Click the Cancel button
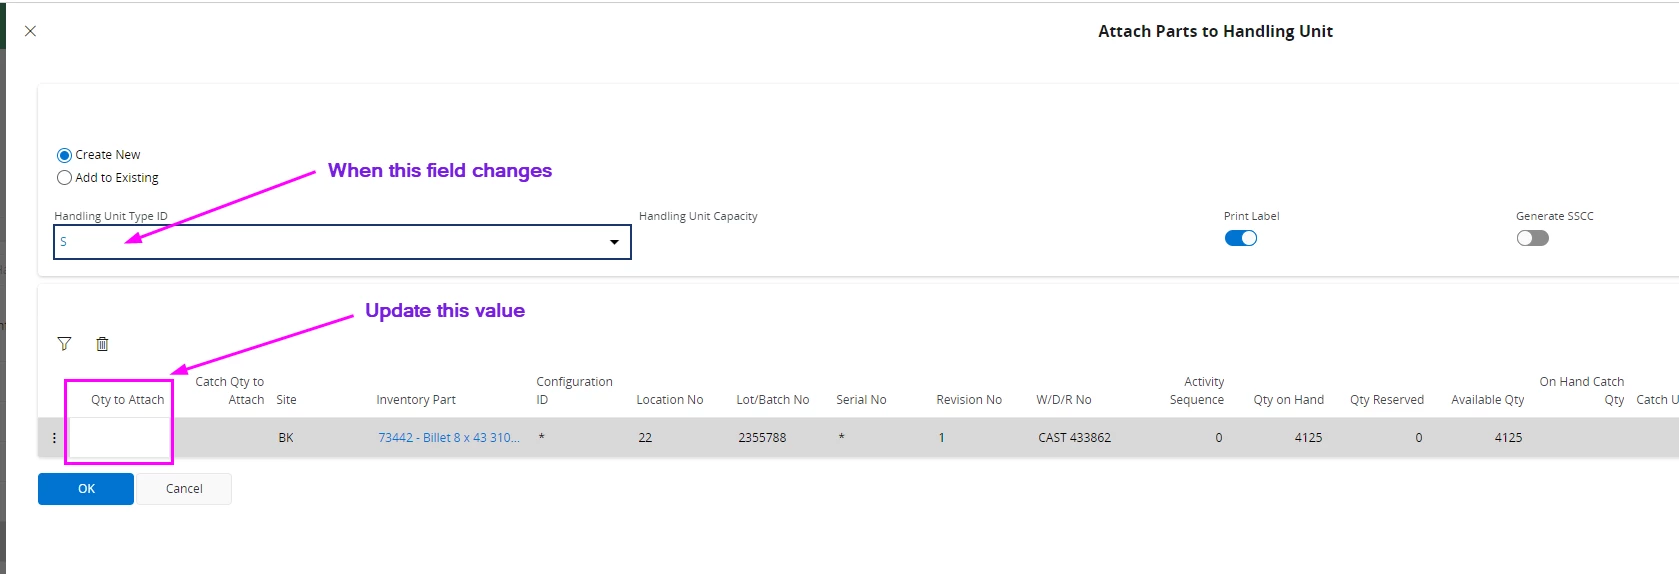 tap(184, 489)
